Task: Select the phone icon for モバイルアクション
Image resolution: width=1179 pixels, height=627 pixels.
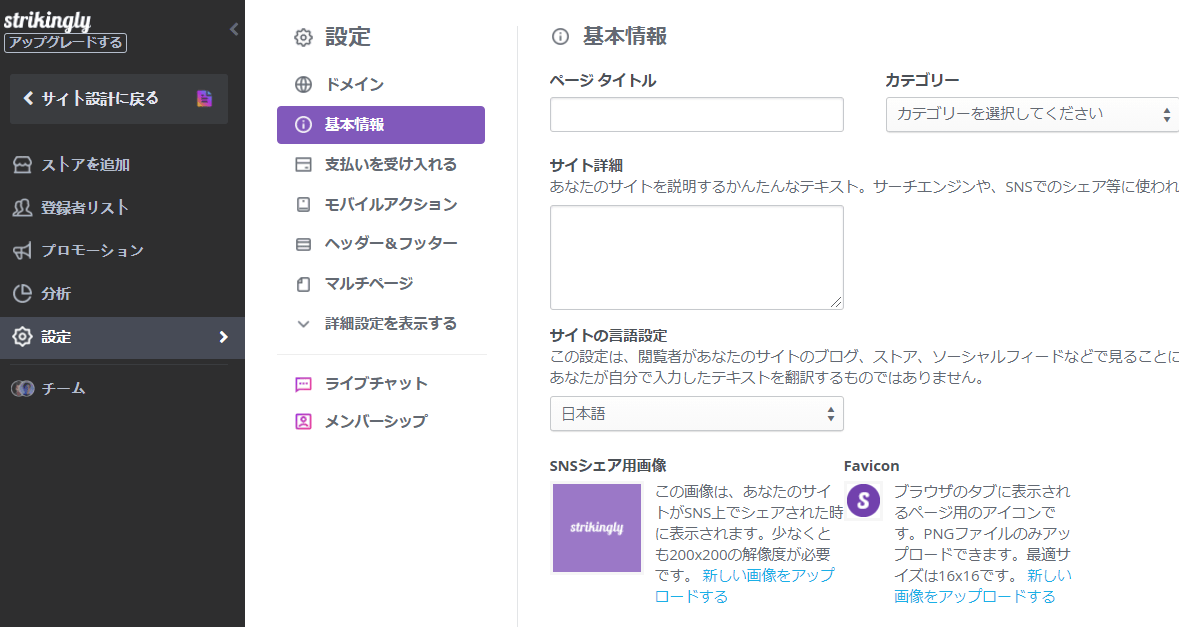Action: point(304,204)
